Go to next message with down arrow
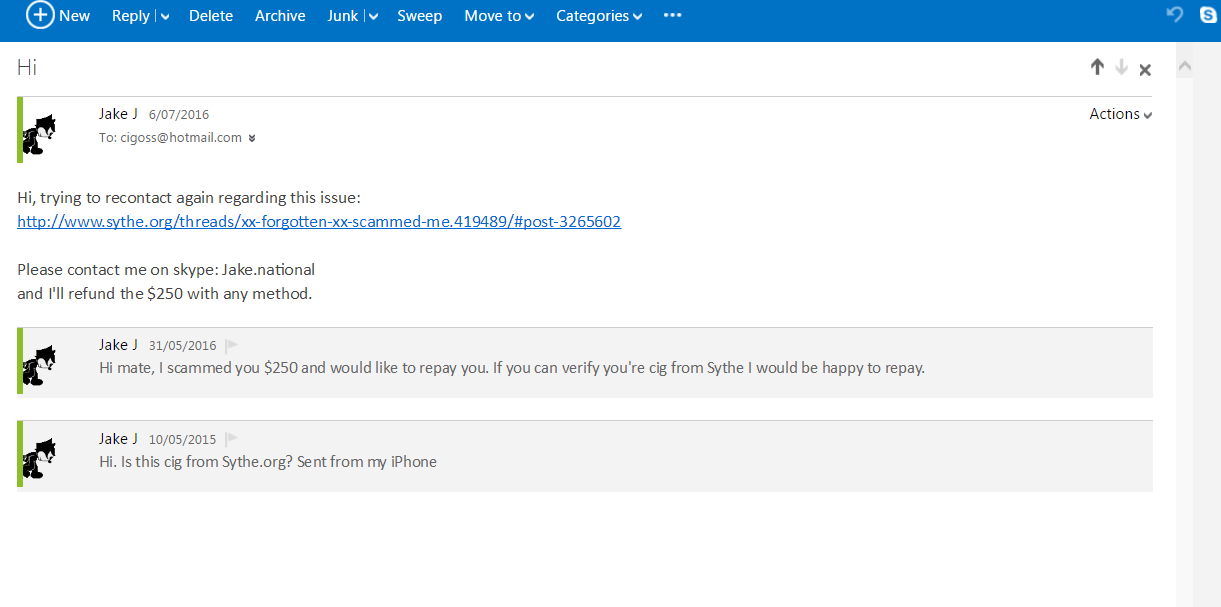The image size is (1221, 607). [x=1121, y=67]
